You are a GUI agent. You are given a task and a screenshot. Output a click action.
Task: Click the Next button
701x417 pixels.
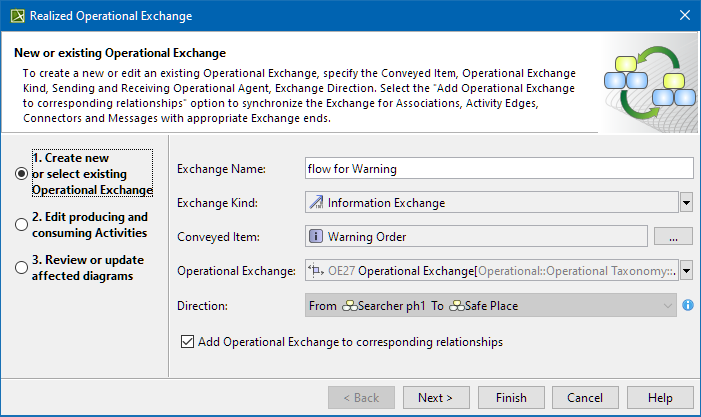(435, 398)
